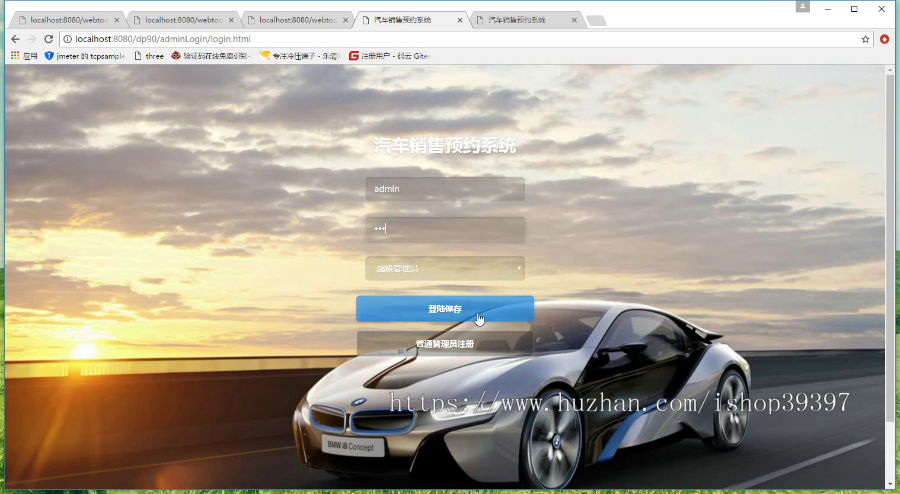Bookmark this page with the star icon
Viewport: 900px width, 494px height.
tap(866, 39)
